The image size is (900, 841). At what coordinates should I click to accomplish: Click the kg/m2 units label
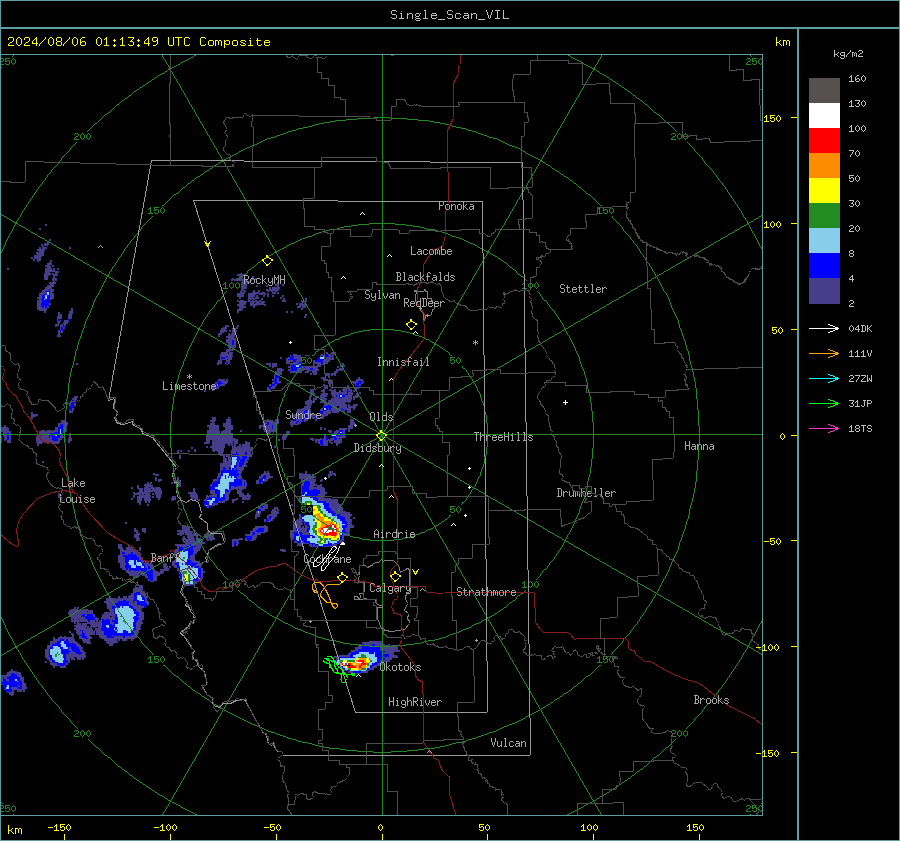pyautogui.click(x=848, y=54)
